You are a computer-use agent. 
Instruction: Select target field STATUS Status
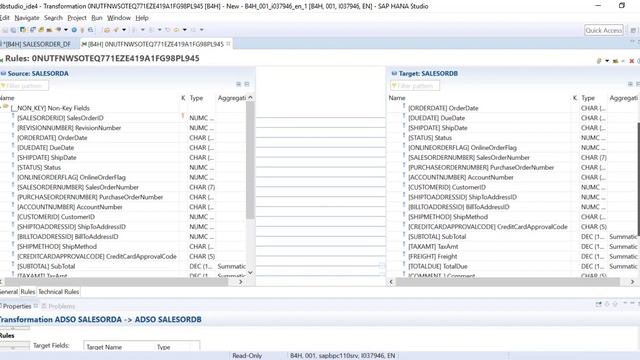(430, 138)
